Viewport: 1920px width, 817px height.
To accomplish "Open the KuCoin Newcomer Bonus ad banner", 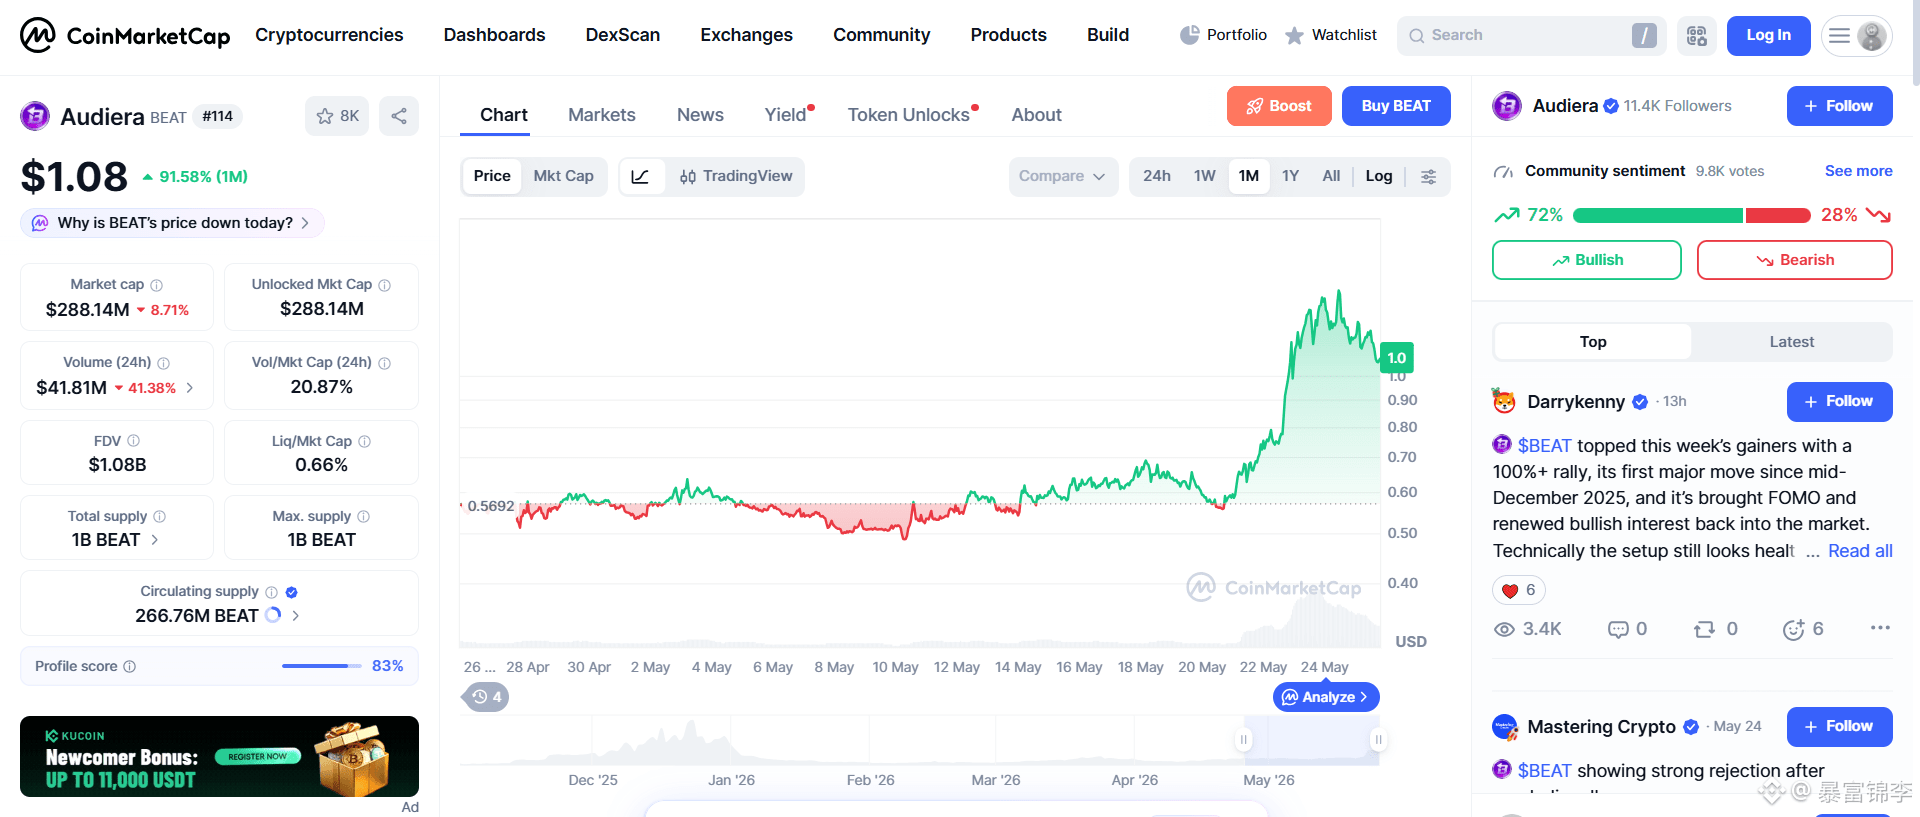I will pos(219,756).
